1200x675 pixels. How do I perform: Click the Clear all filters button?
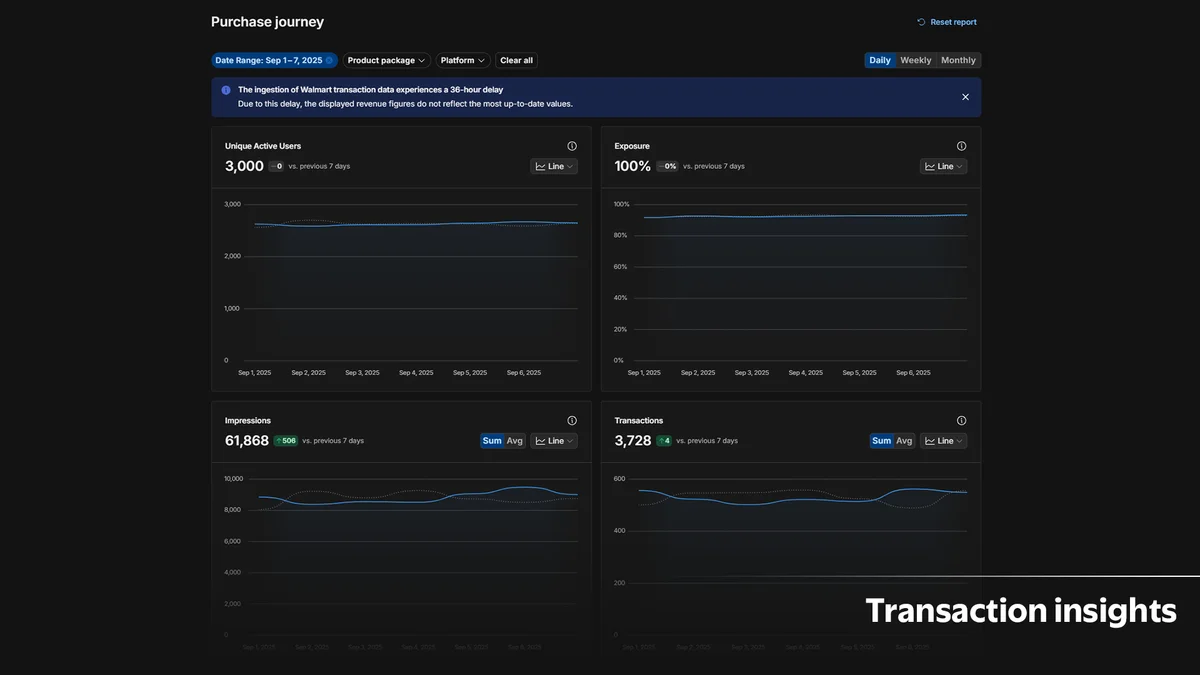[516, 61]
